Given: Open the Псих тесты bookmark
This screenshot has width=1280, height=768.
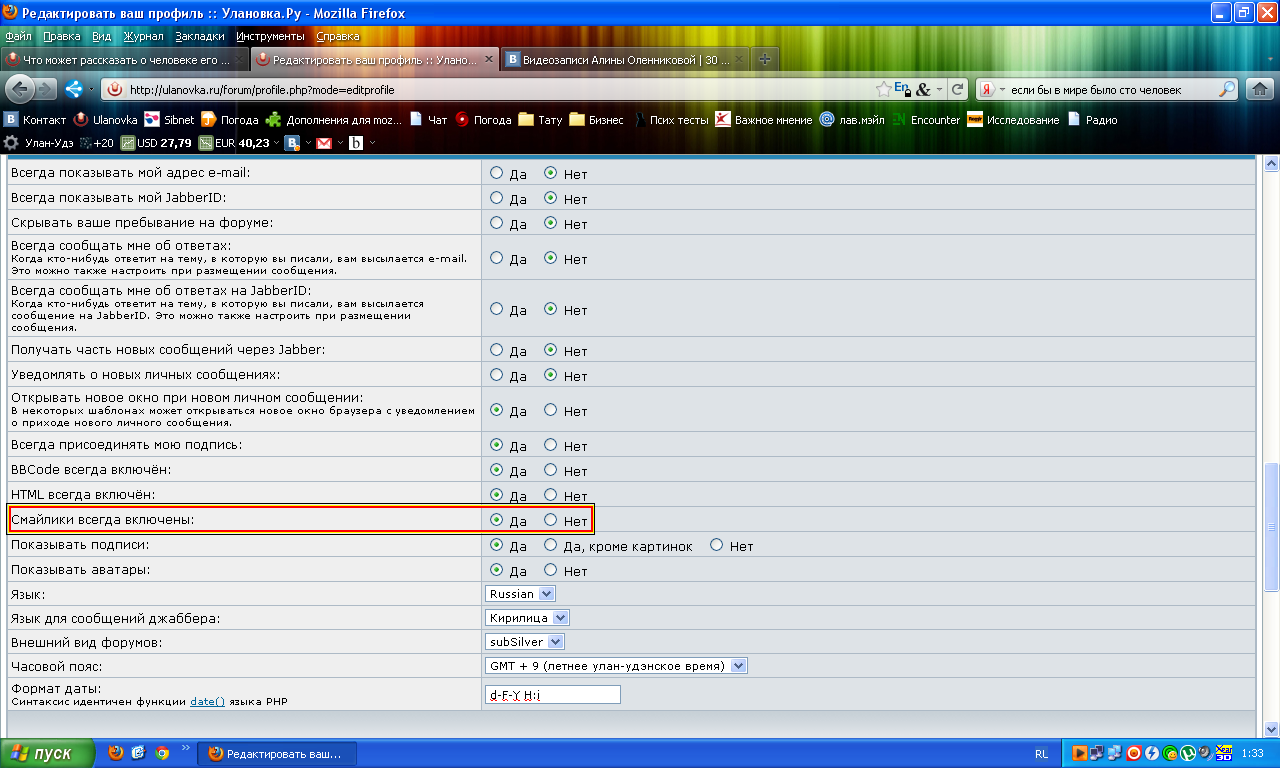Looking at the screenshot, I should 670,120.
